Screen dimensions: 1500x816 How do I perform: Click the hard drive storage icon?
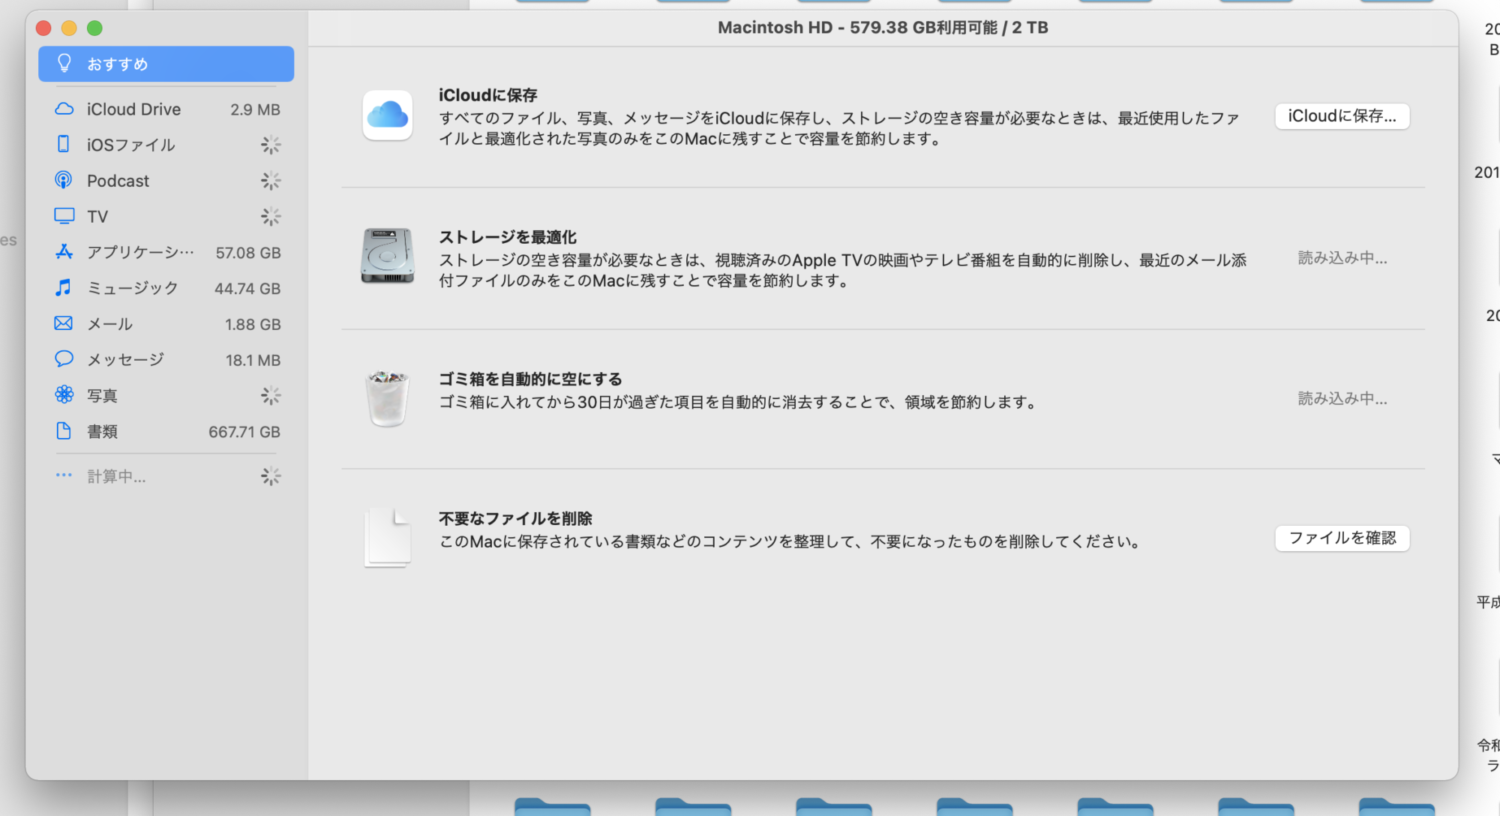coord(388,257)
